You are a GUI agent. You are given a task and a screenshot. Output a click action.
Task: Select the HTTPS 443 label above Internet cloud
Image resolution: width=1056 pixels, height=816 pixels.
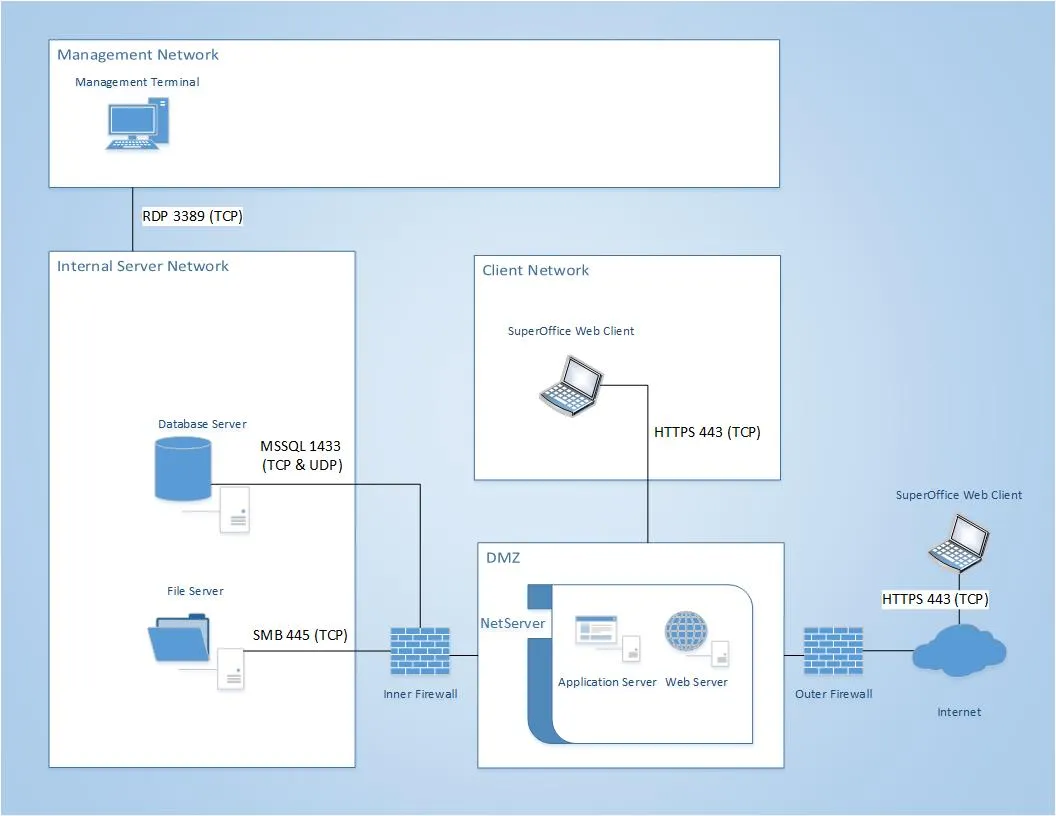935,599
